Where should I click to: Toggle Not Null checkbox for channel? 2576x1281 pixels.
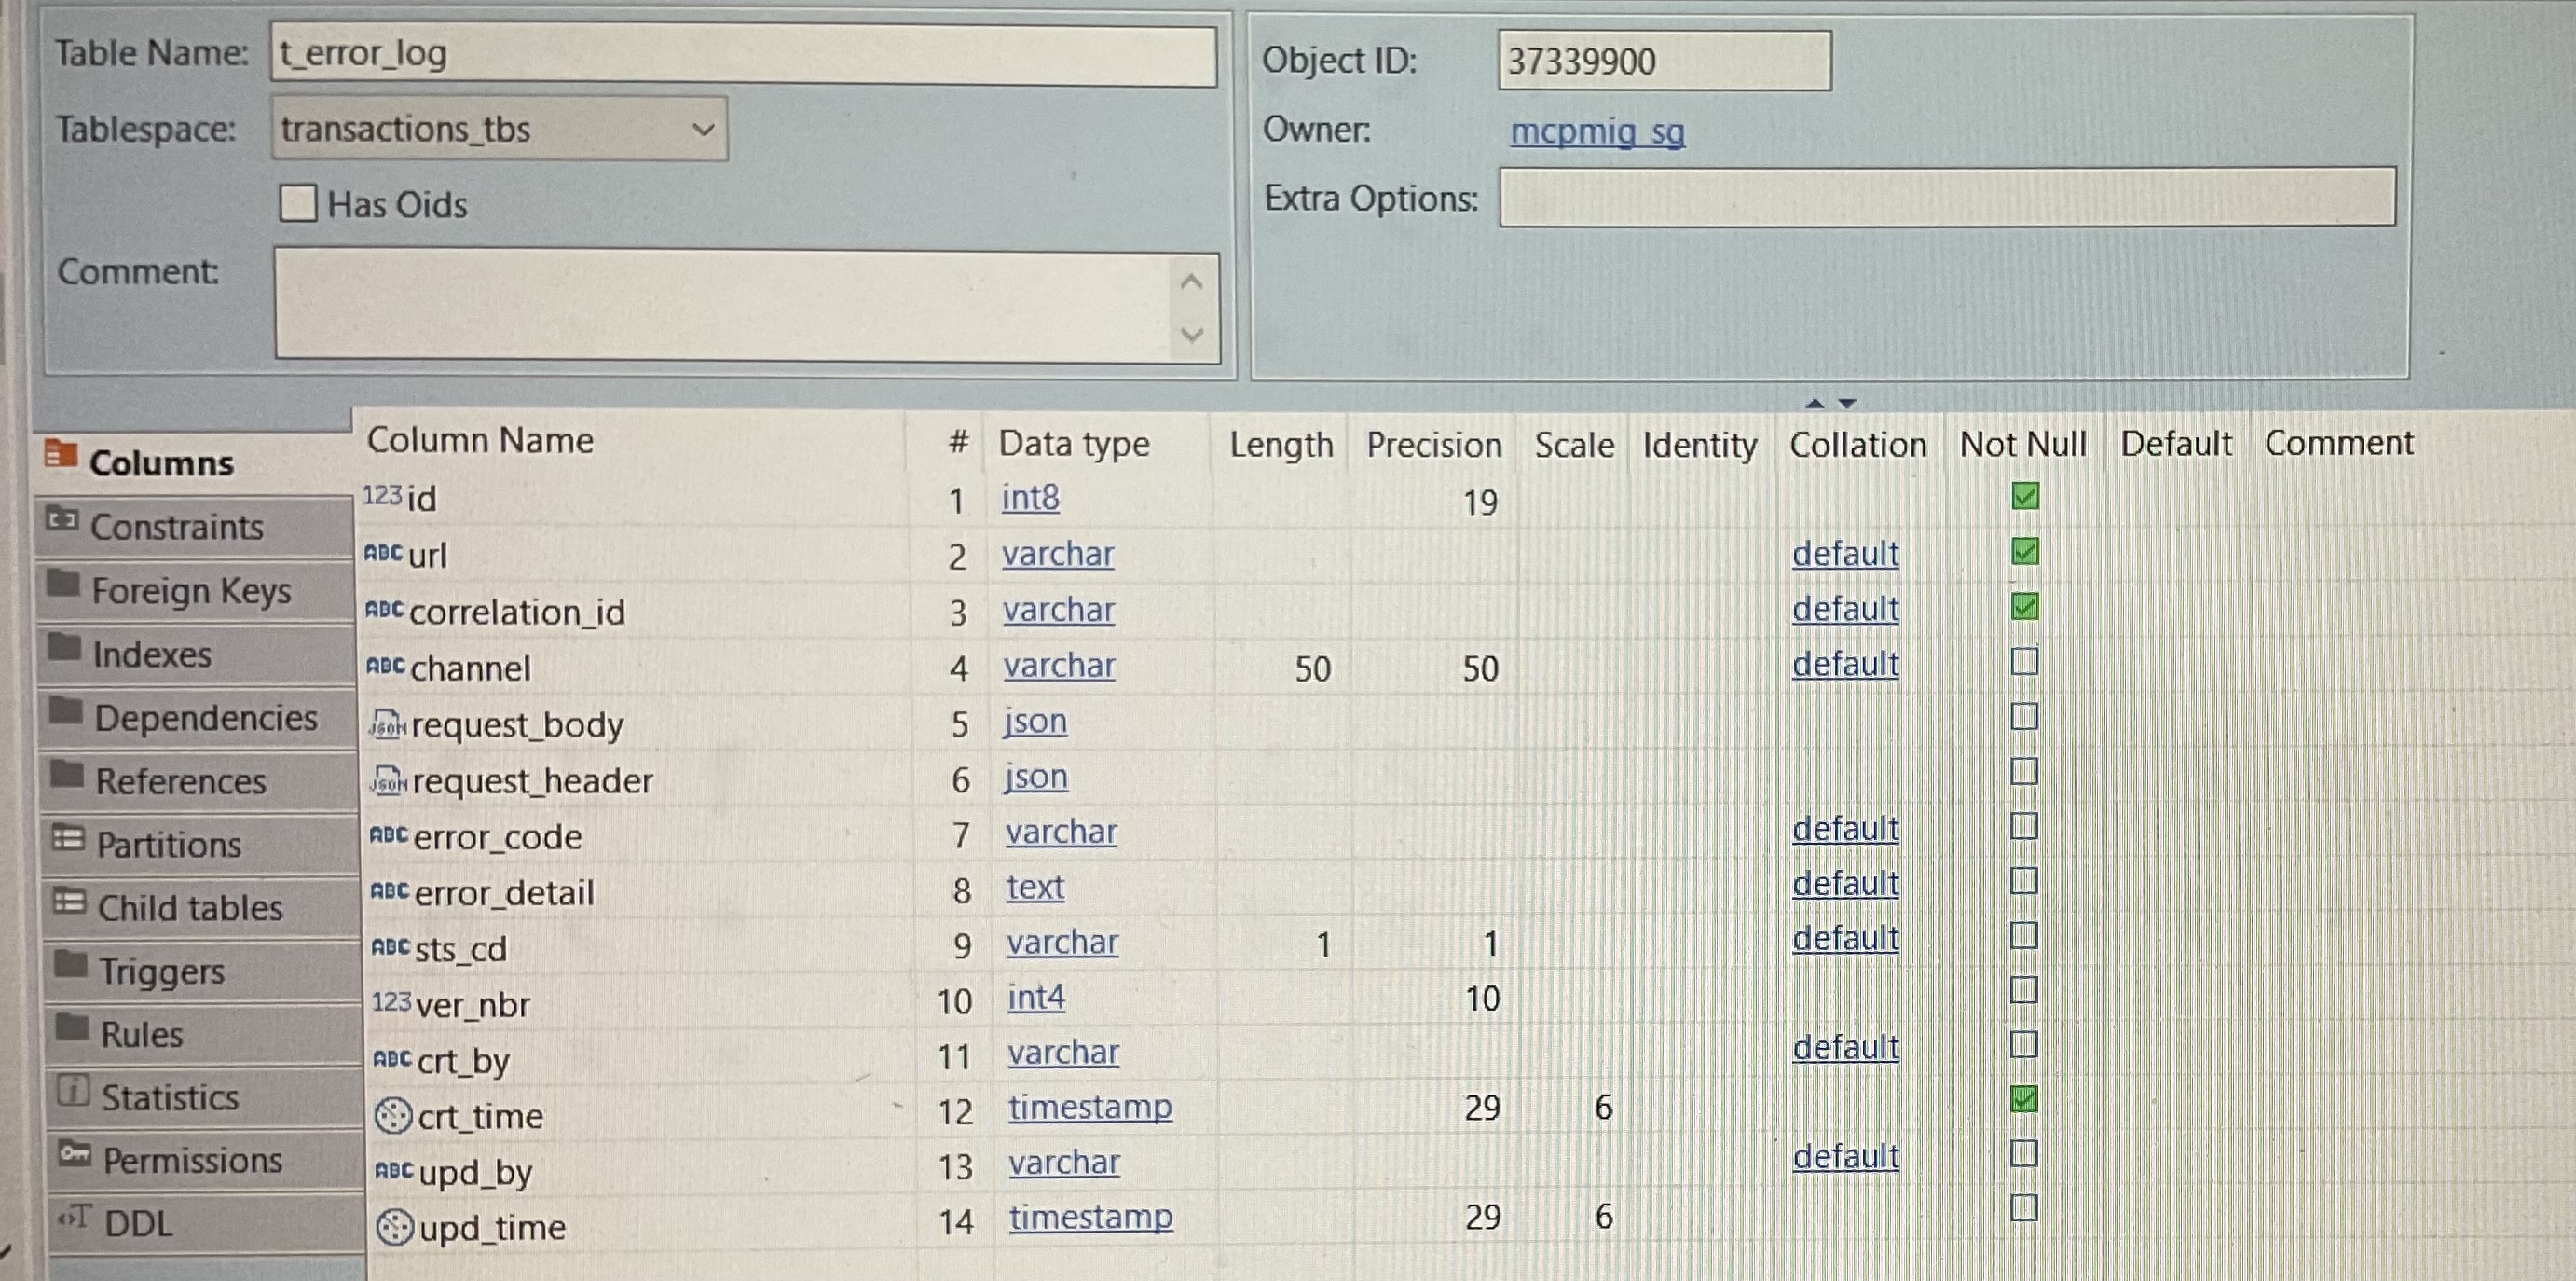[2024, 662]
